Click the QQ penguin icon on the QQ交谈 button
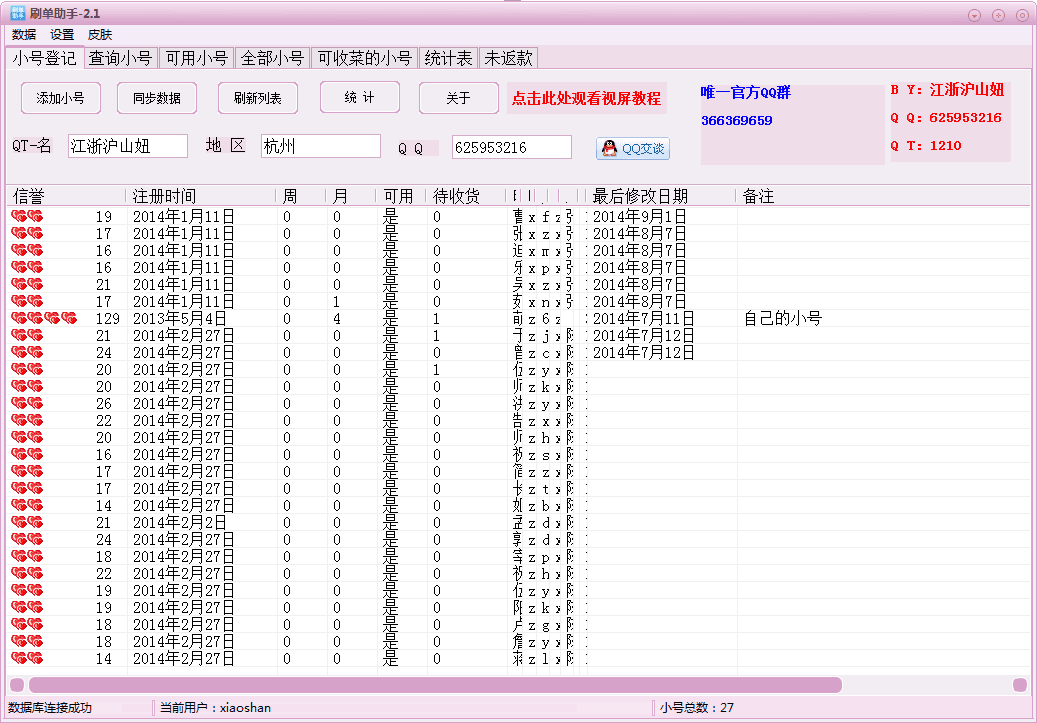Image resolution: width=1037 pixels, height=723 pixels. coord(610,148)
